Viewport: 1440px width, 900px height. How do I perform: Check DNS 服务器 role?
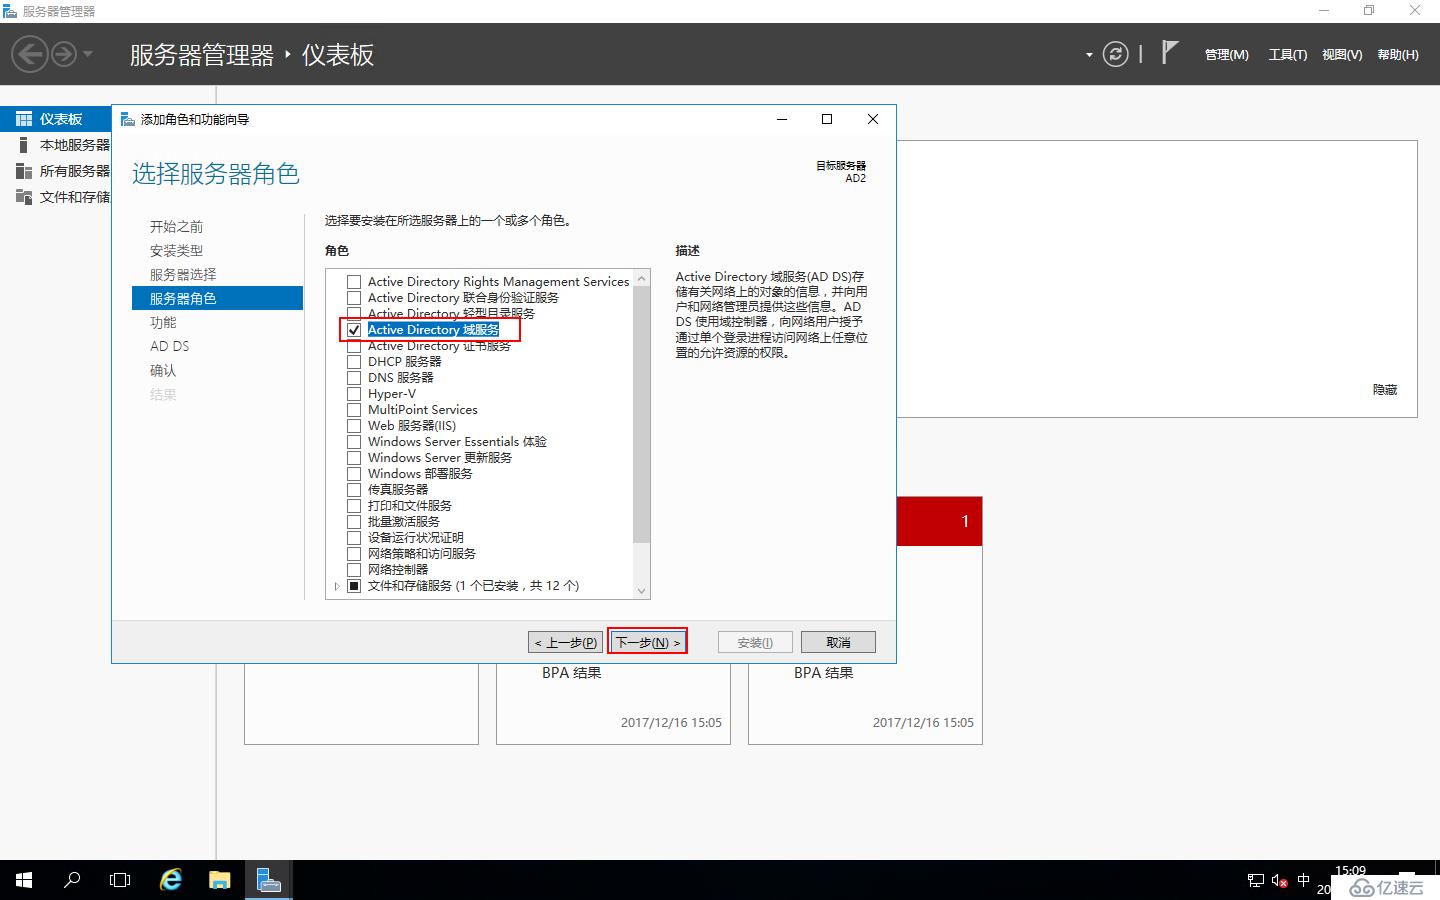coord(354,378)
